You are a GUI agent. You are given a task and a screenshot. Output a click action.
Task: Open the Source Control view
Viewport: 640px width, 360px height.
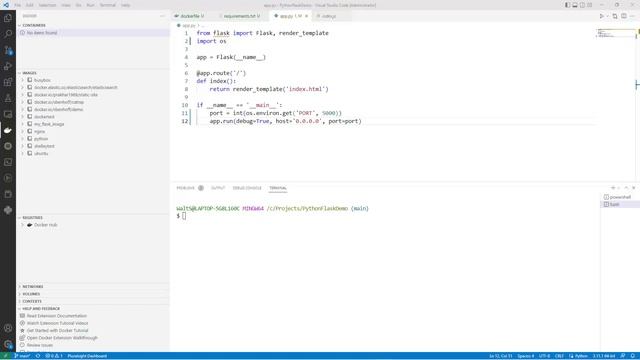[8, 50]
